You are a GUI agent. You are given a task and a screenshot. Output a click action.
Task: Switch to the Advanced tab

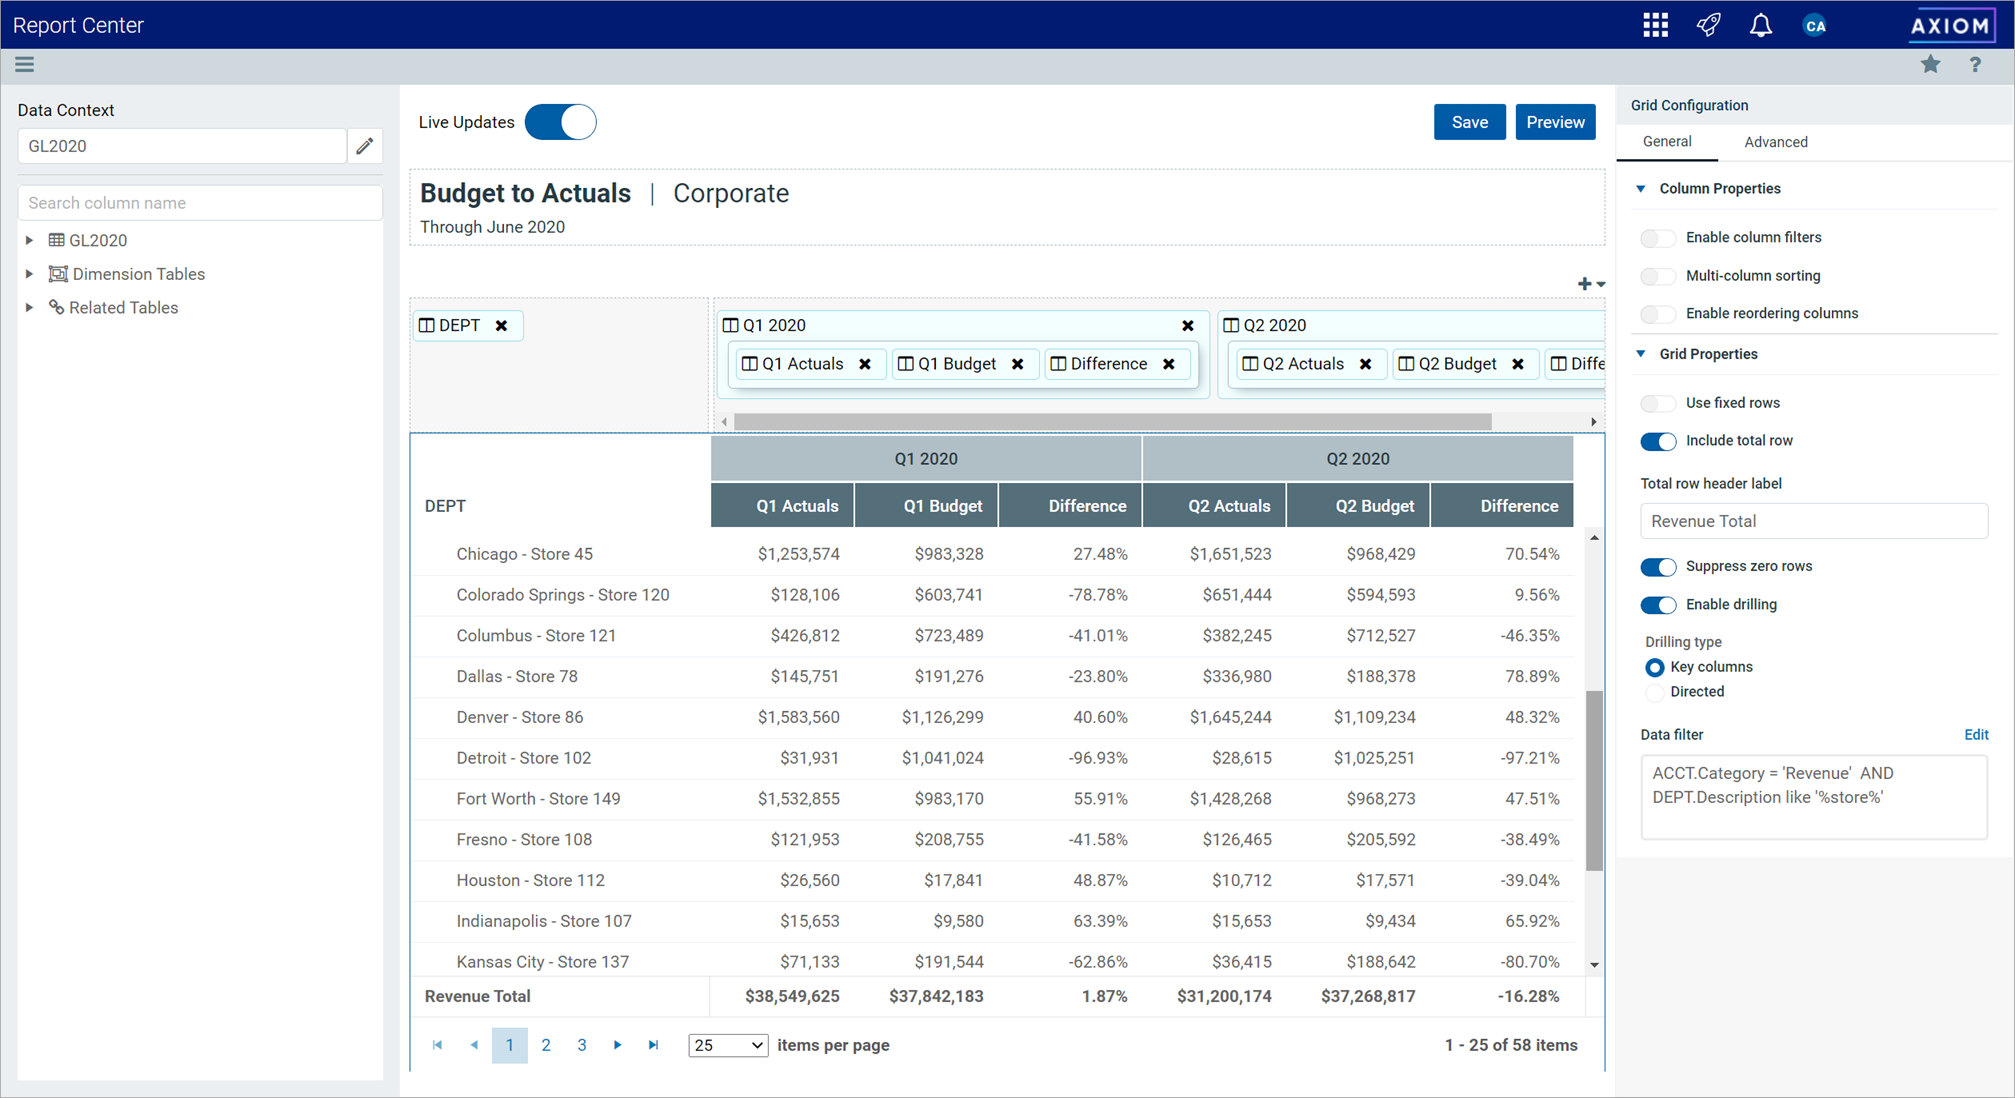(1776, 142)
